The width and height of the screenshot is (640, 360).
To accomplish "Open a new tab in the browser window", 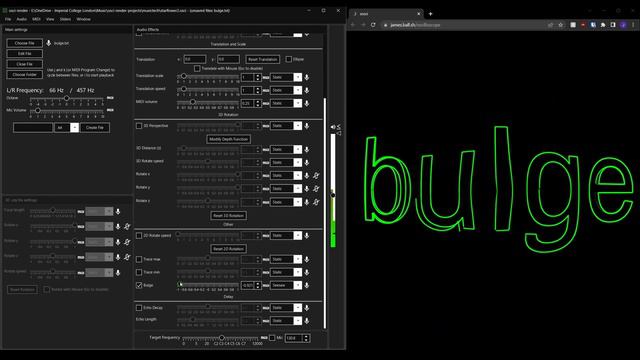I will 430,14.
